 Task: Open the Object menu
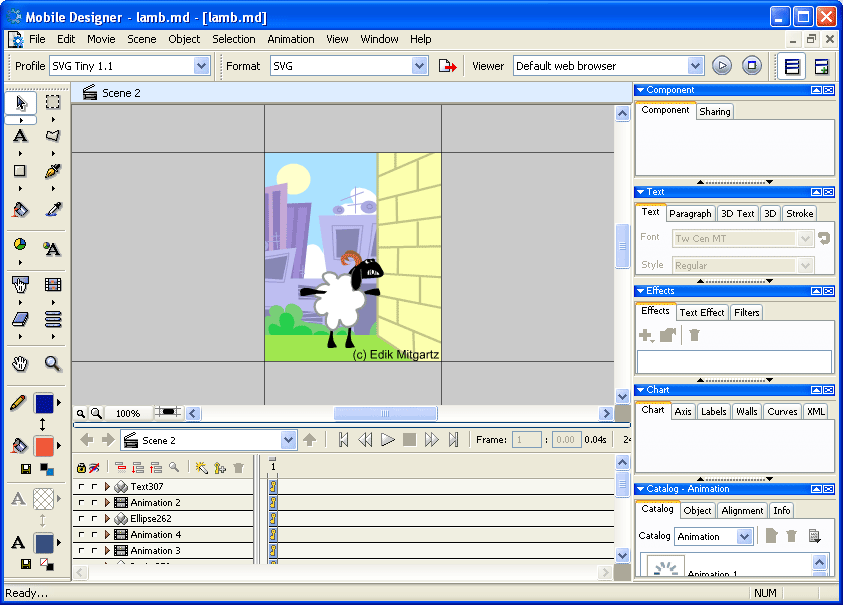184,39
